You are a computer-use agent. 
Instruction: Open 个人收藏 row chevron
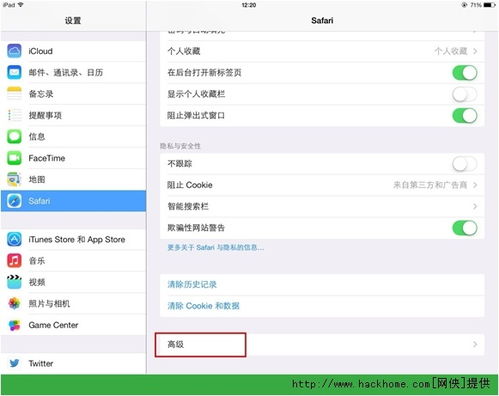475,51
